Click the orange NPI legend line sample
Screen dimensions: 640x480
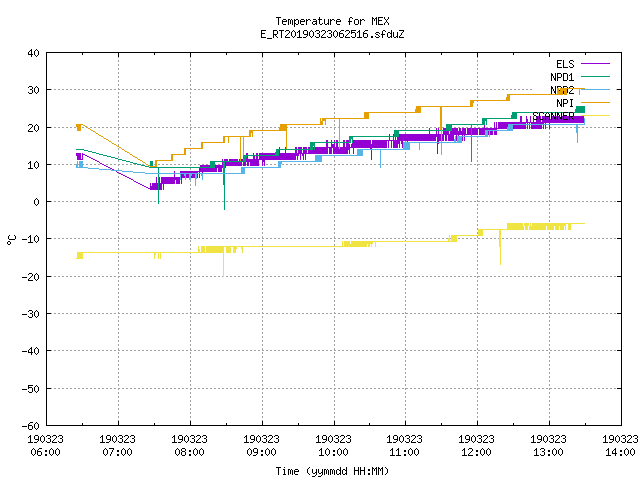[595, 102]
